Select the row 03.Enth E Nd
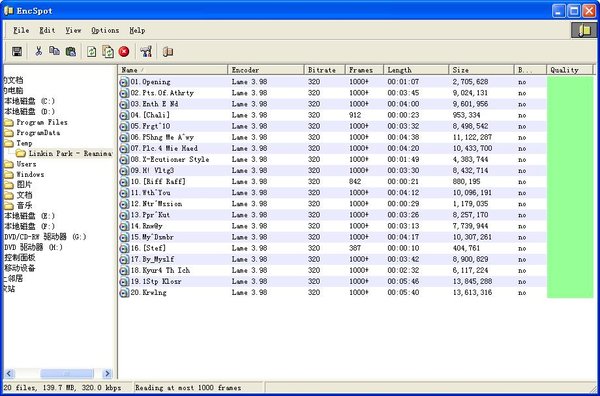Image resolution: width=600 pixels, height=396 pixels. [332, 104]
